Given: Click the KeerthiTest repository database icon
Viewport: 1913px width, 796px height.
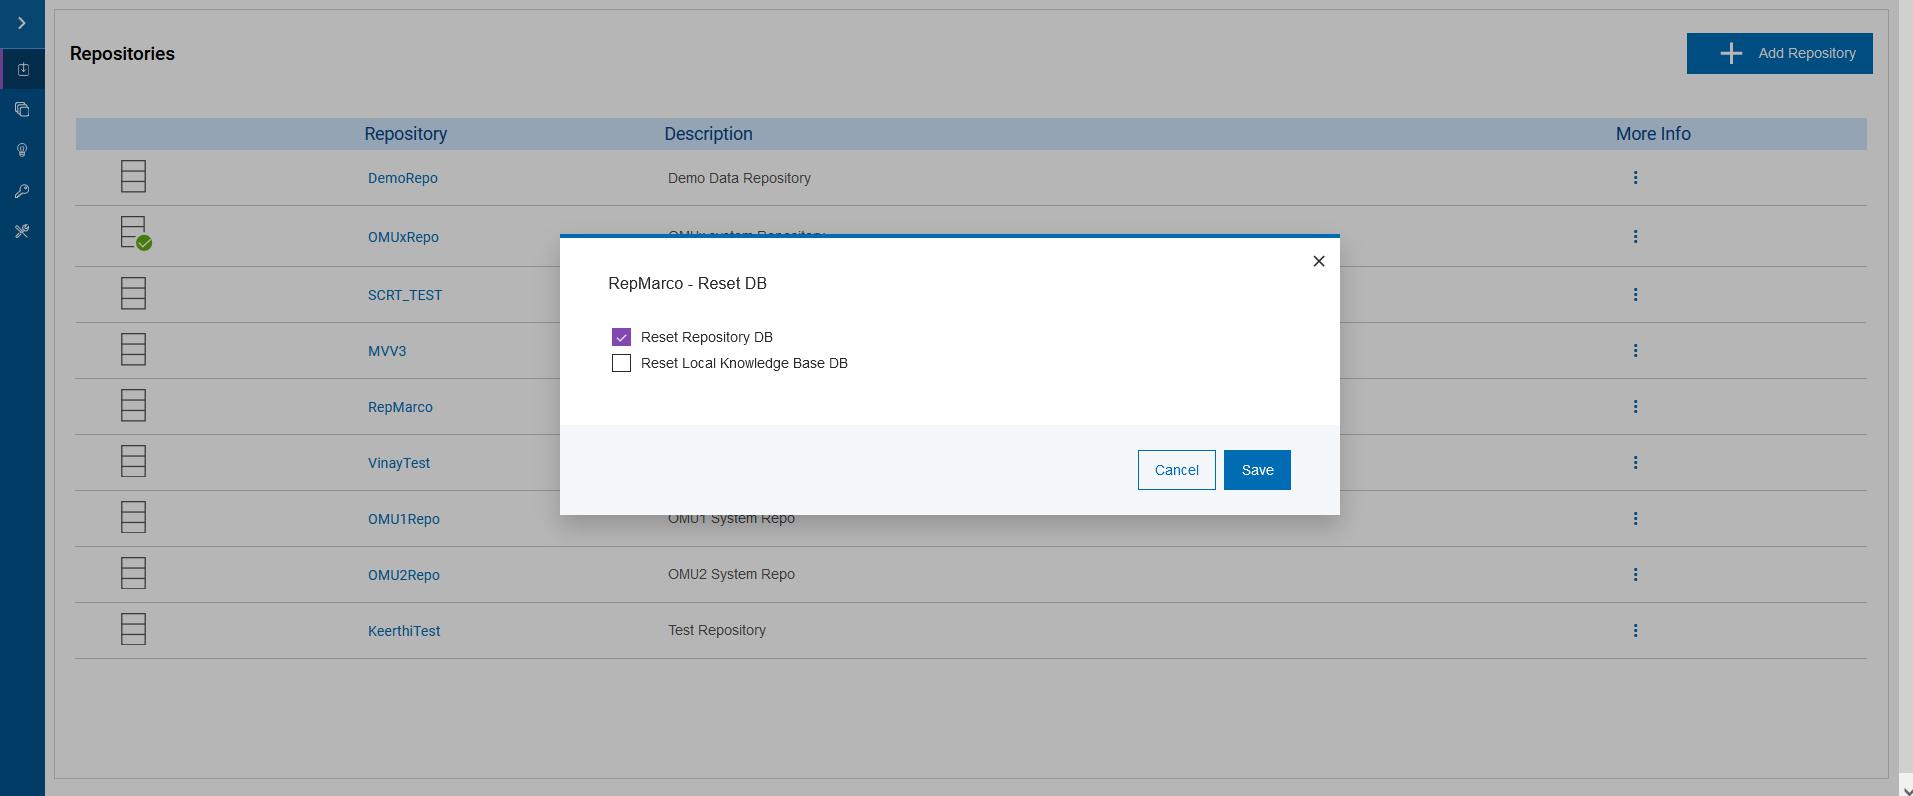Looking at the screenshot, I should pos(133,629).
